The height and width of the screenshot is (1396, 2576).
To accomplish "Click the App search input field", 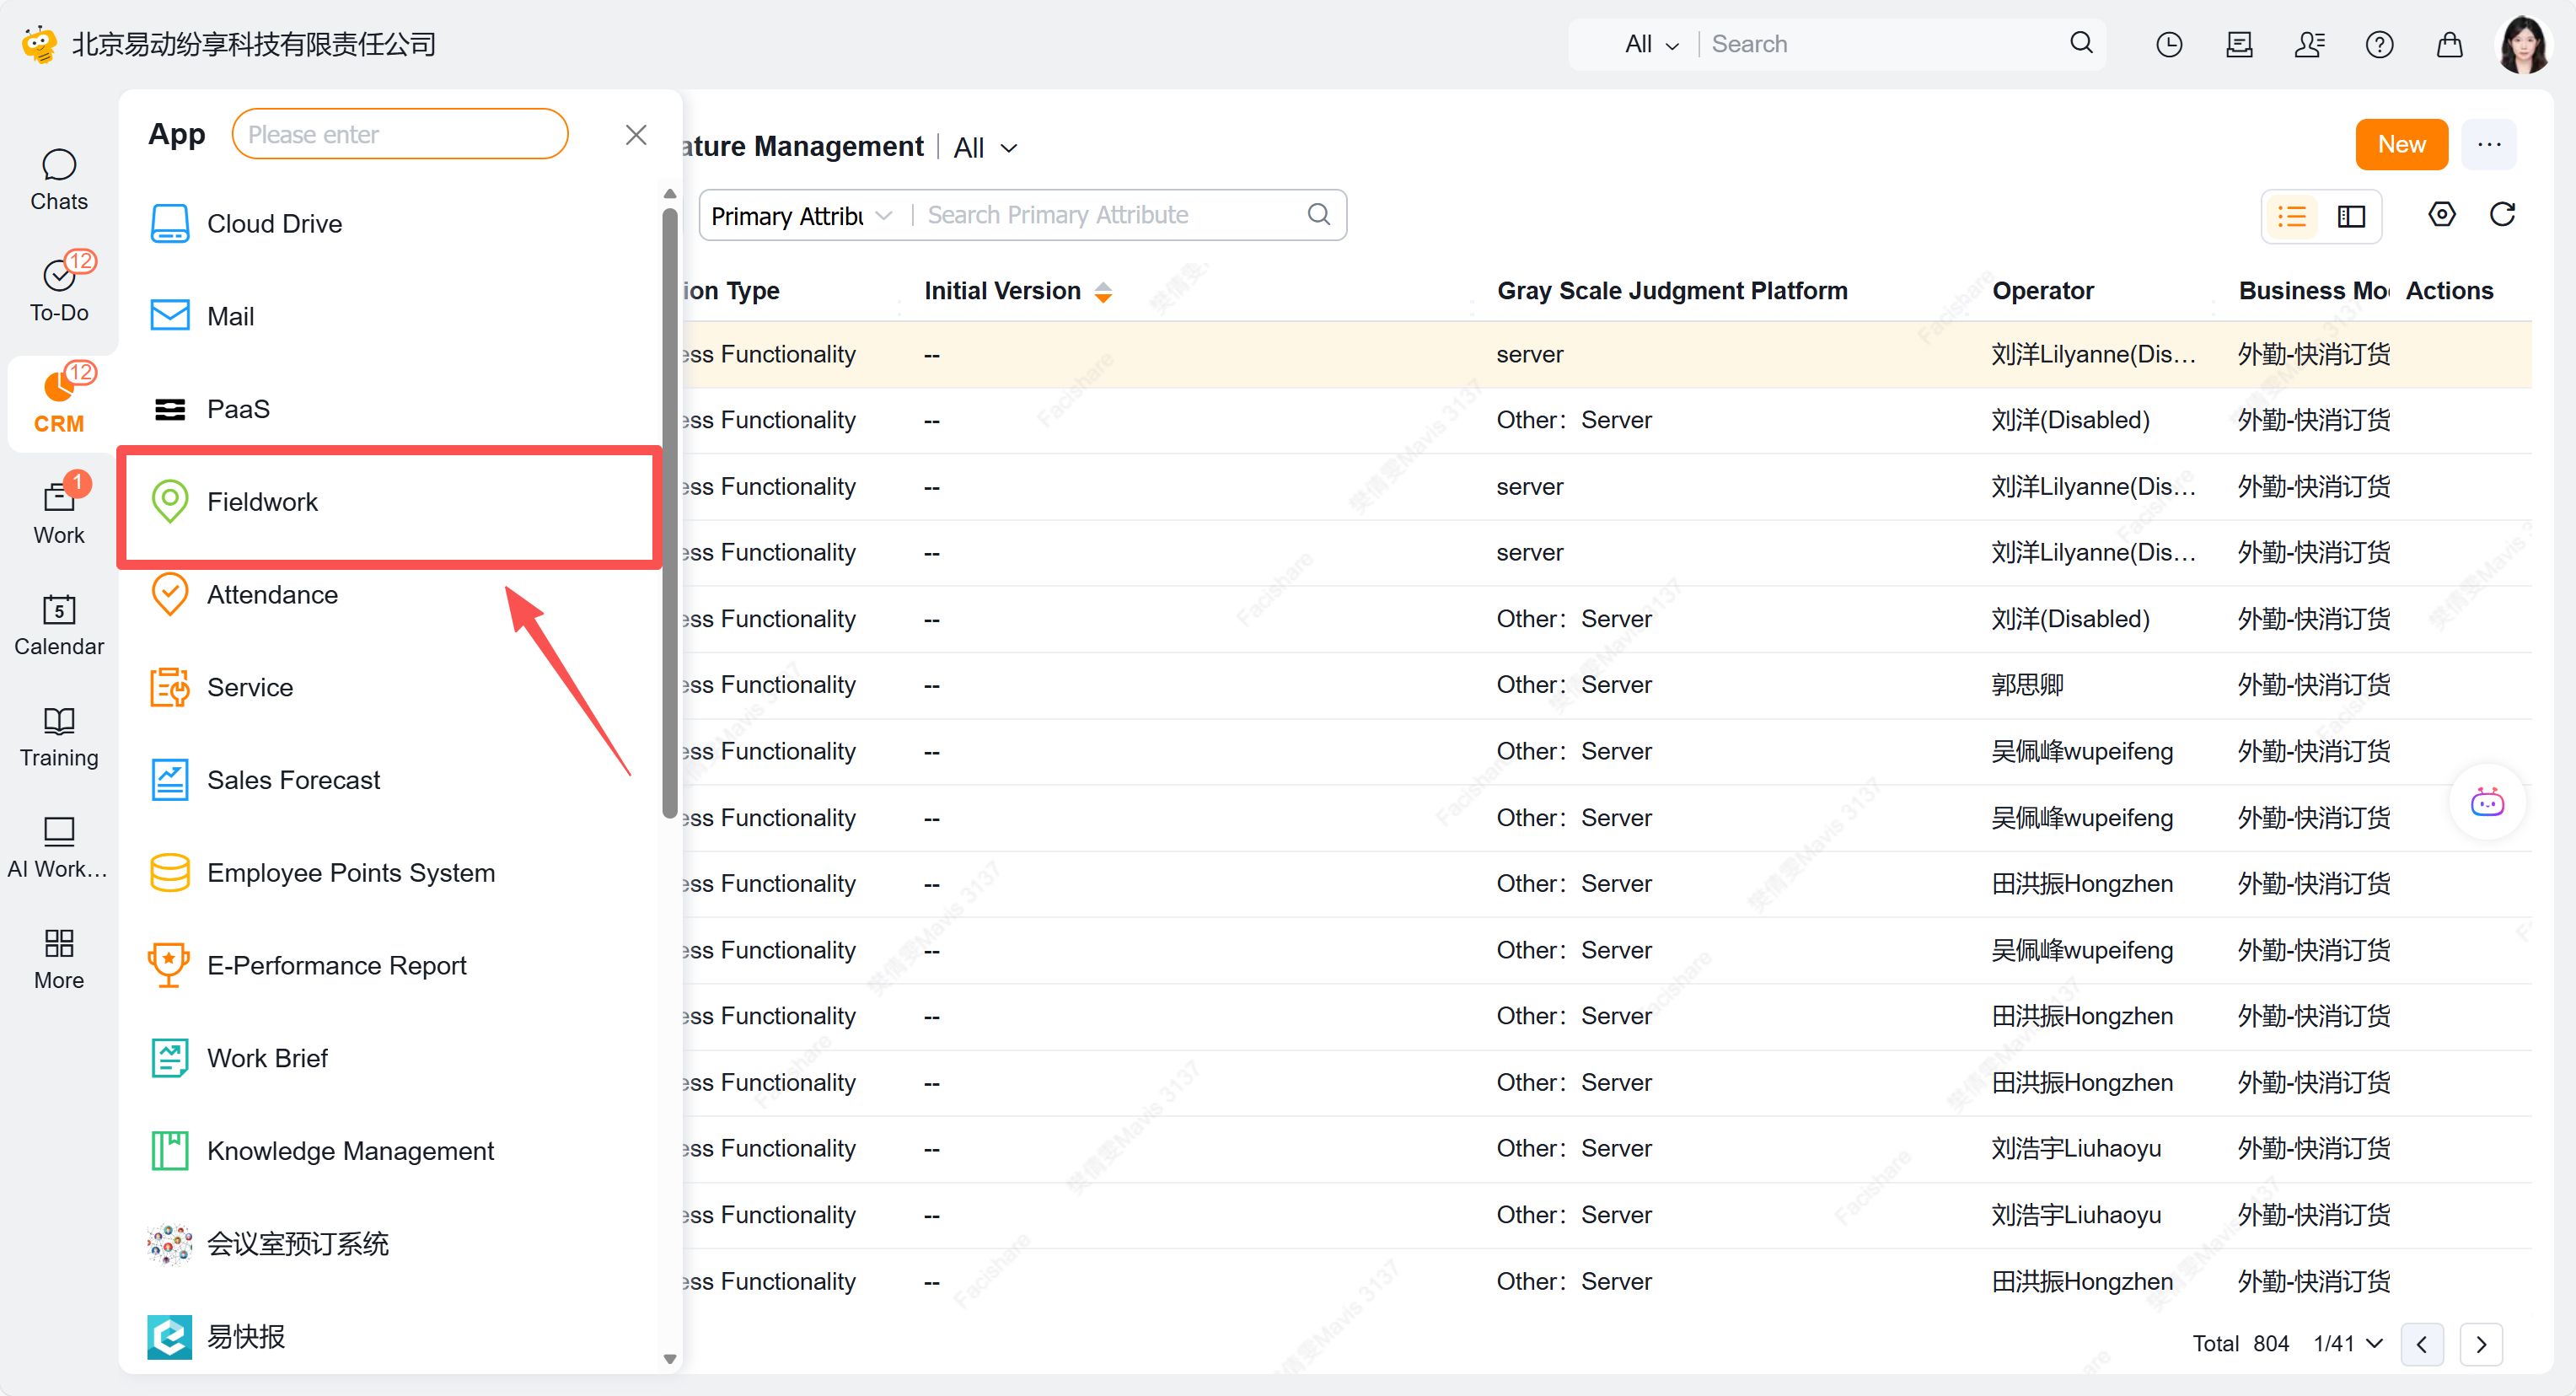I will (x=399, y=134).
